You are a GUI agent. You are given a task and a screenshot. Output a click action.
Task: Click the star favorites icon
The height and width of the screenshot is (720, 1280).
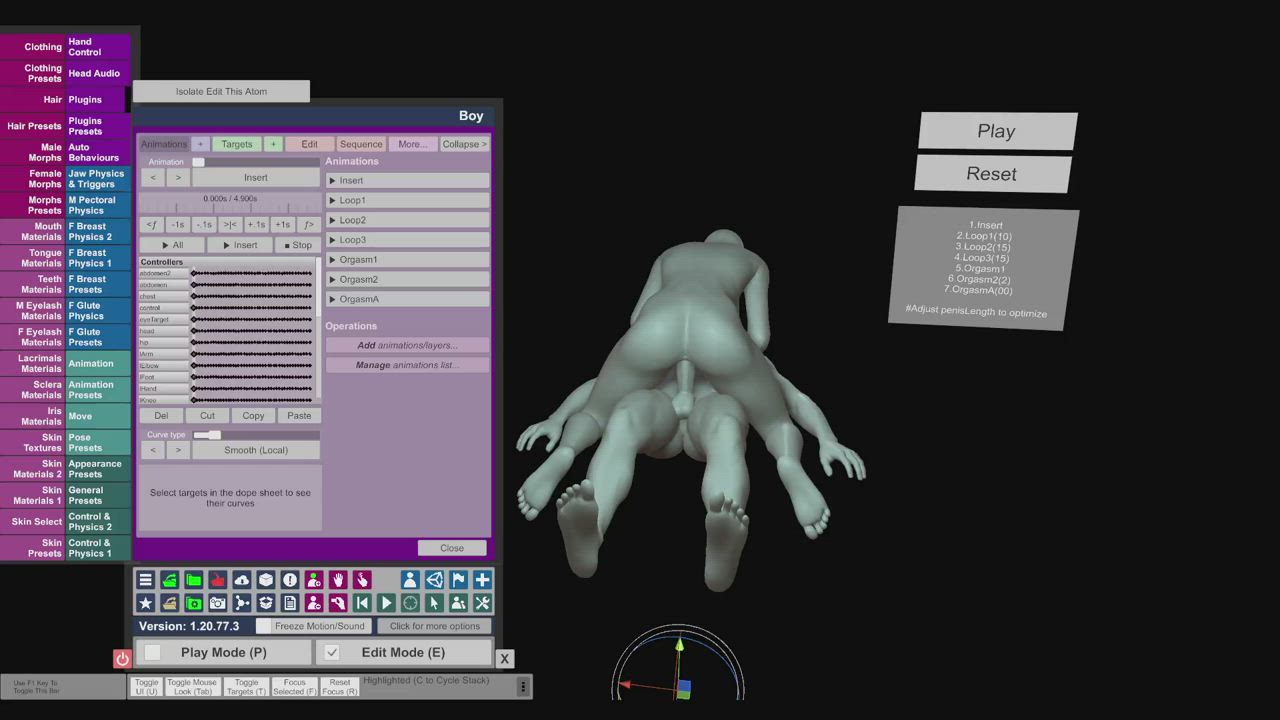point(146,603)
